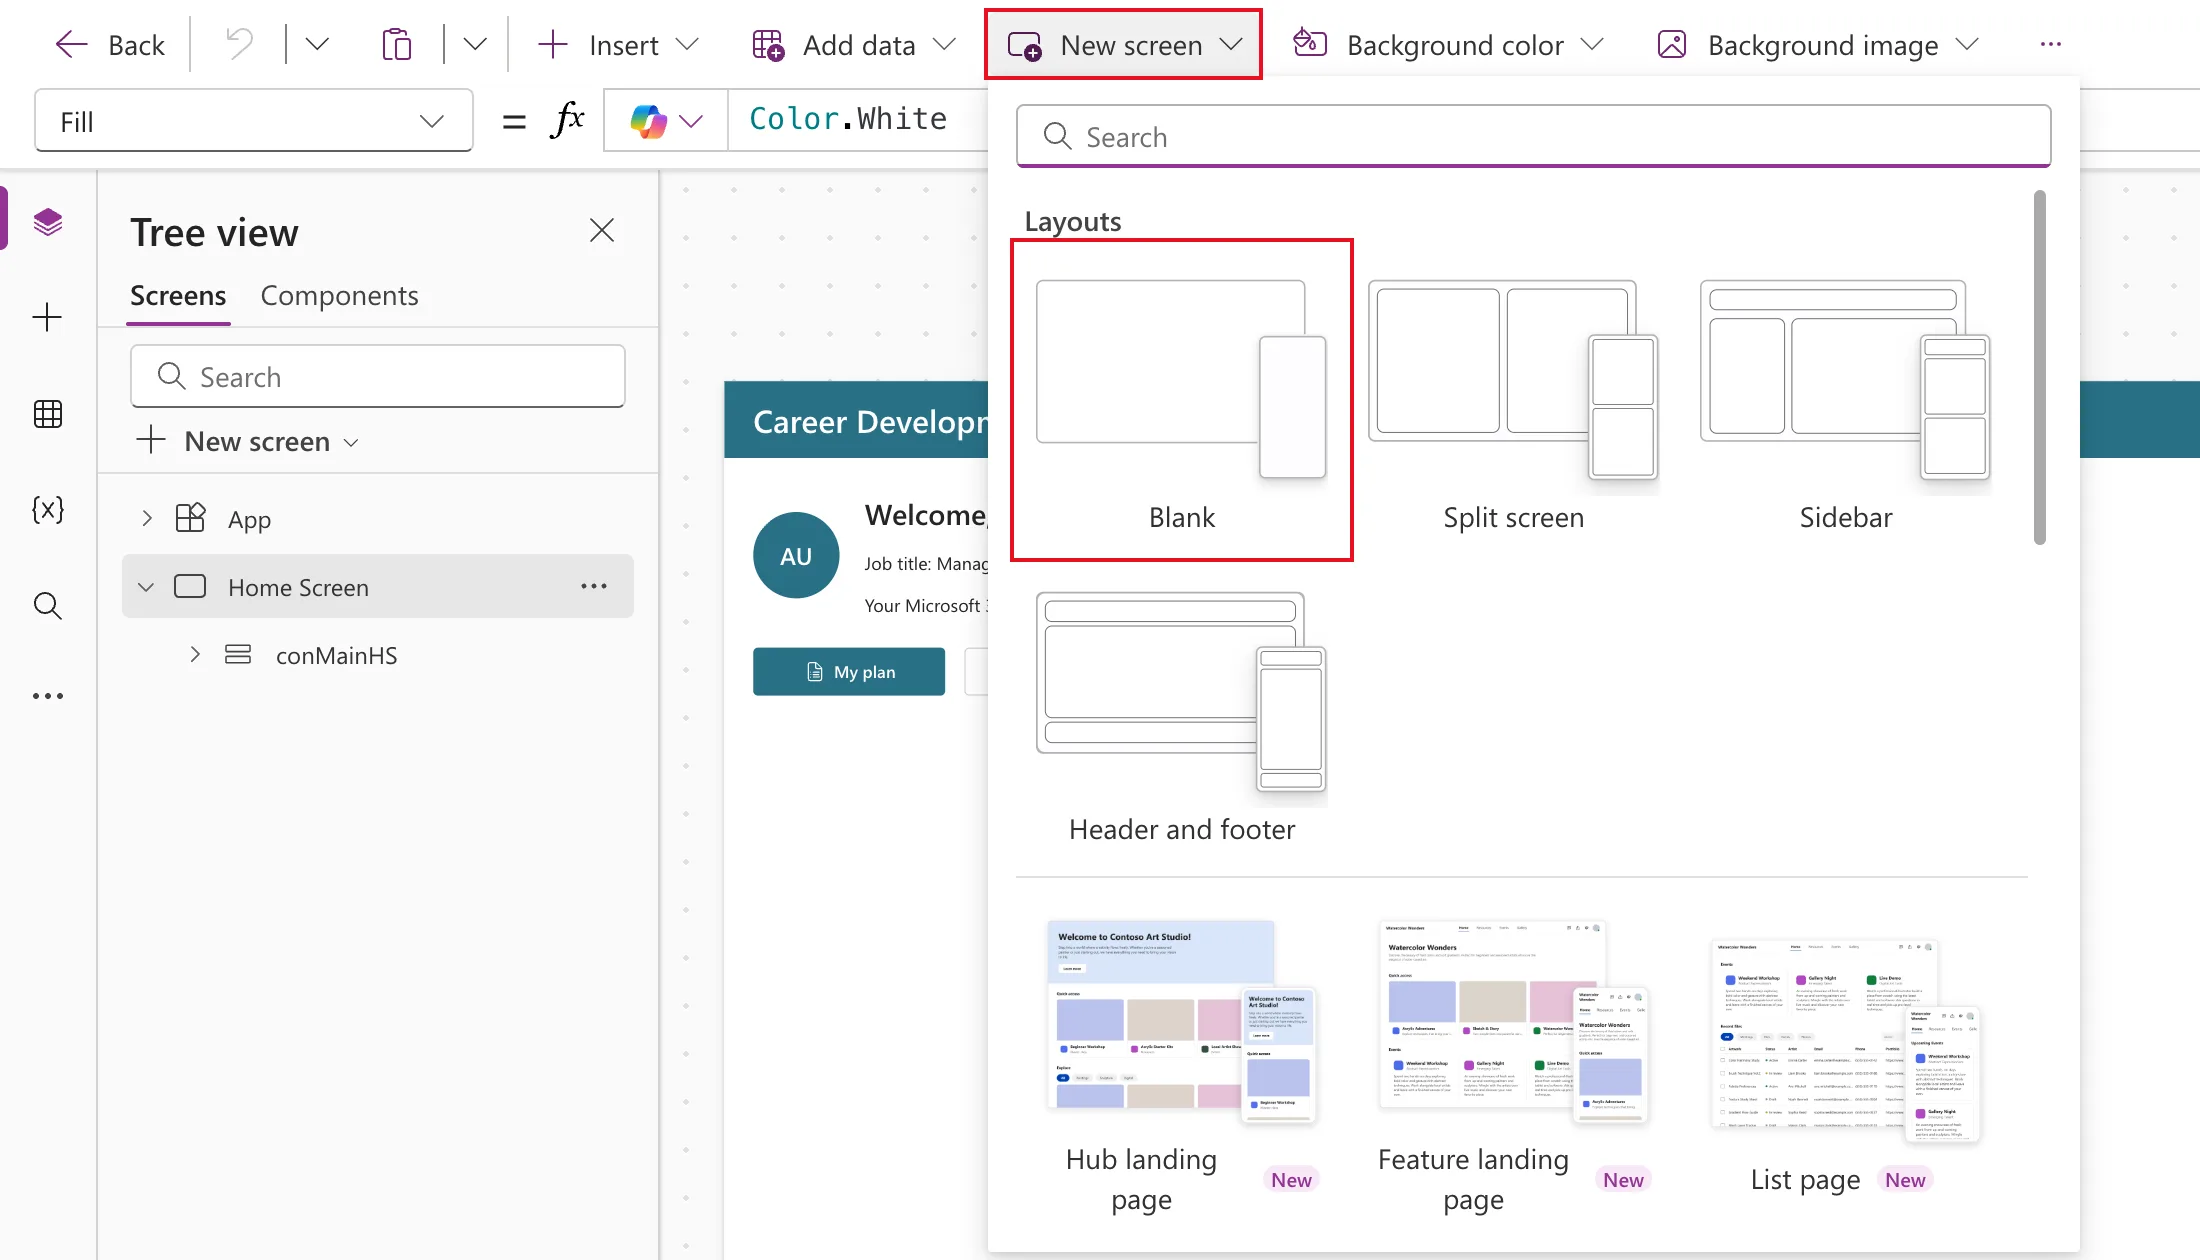This screenshot has width=2200, height=1260.
Task: Select Home Screen in the tree
Action: [x=298, y=587]
